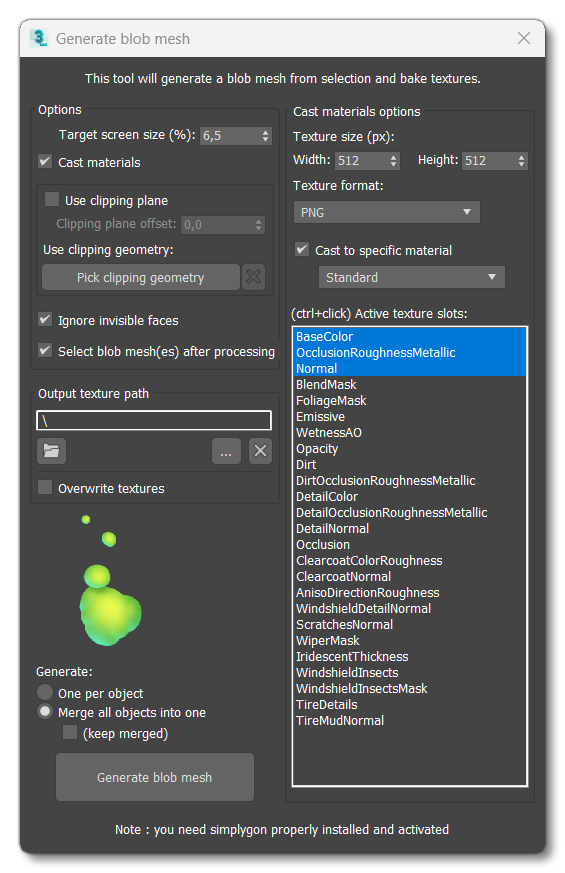
Task: Clear the output texture path with X
Action: coord(260,450)
